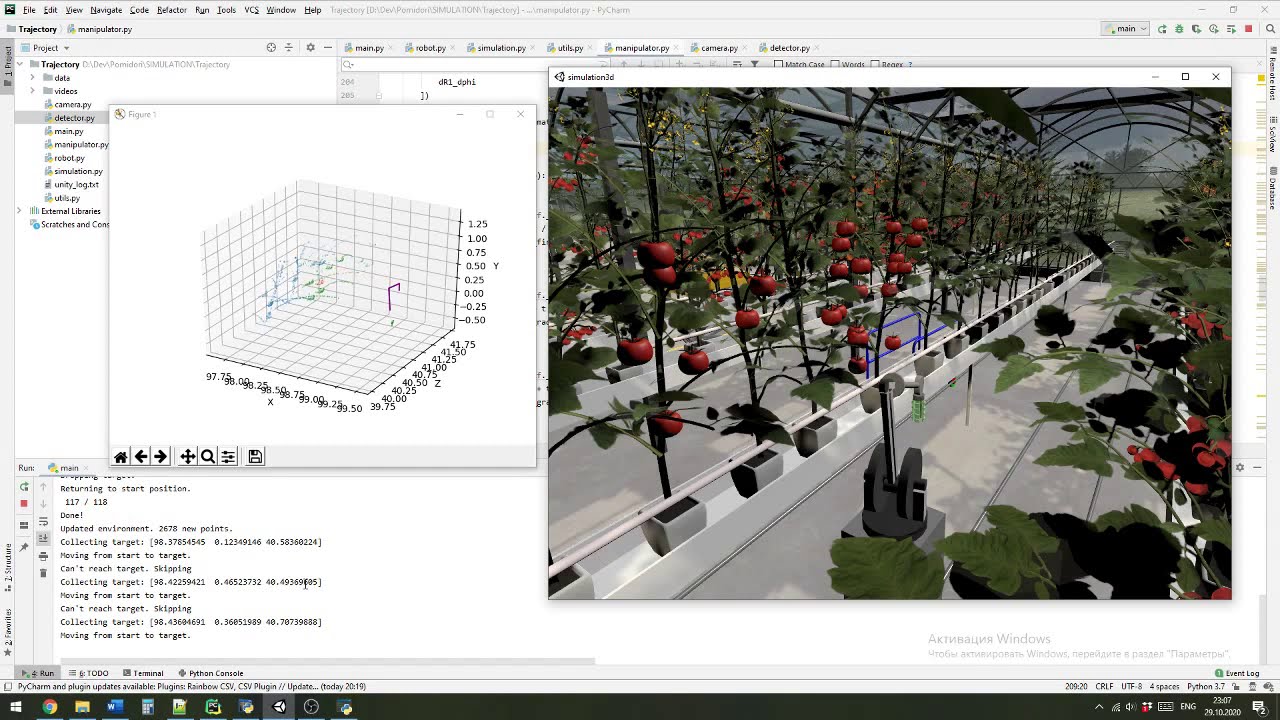The image size is (1280, 720).
Task: Expand the data folder
Action: pos(33,77)
